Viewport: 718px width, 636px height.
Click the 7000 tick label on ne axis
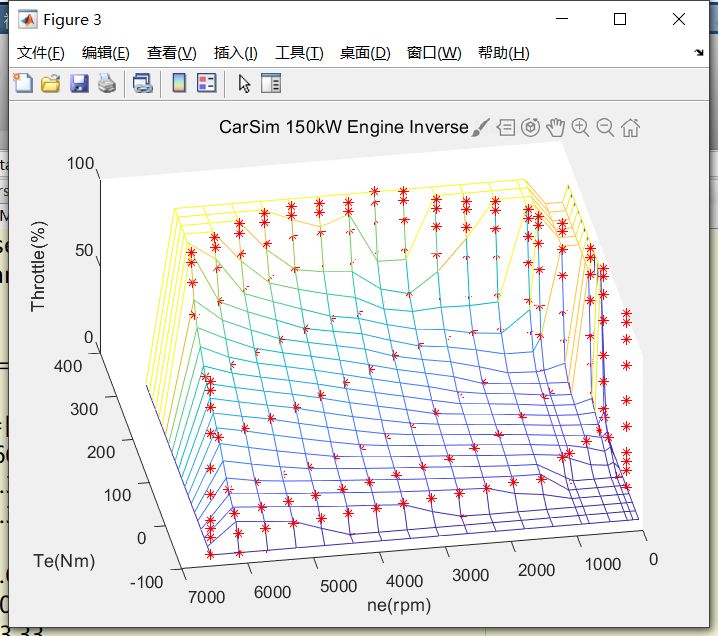point(207,597)
